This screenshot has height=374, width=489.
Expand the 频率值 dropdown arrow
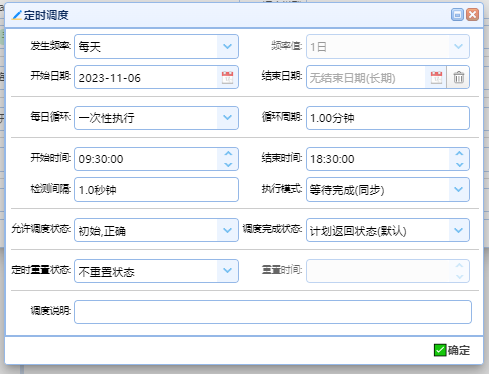(459, 46)
